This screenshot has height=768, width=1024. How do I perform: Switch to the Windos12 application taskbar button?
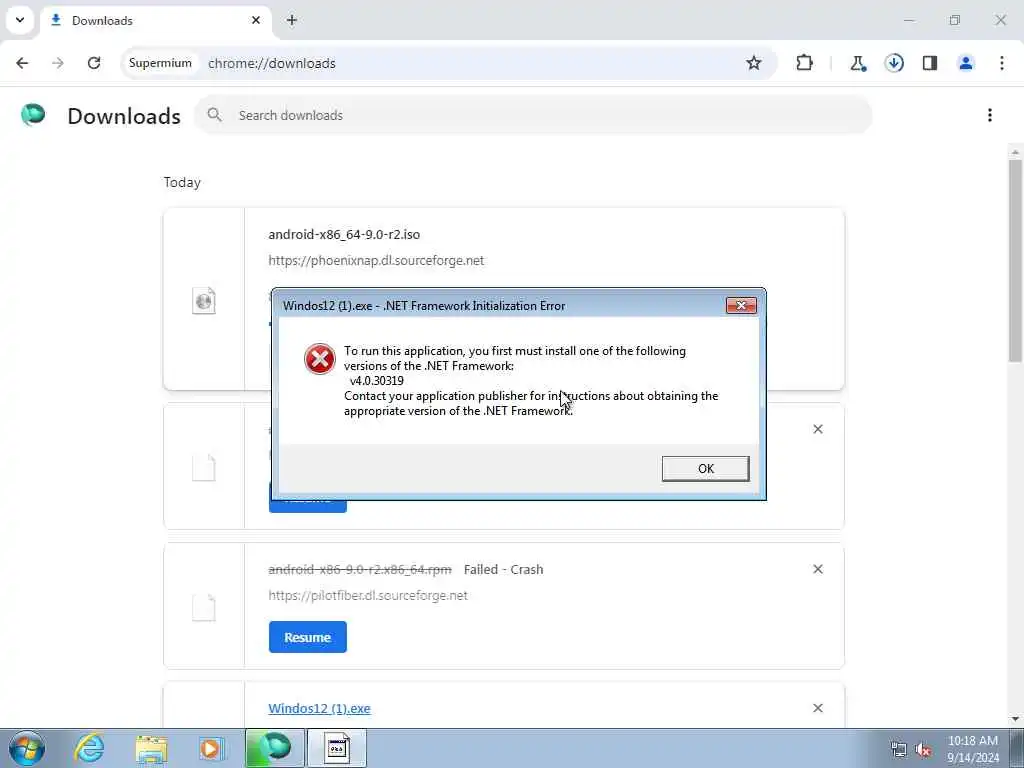337,748
